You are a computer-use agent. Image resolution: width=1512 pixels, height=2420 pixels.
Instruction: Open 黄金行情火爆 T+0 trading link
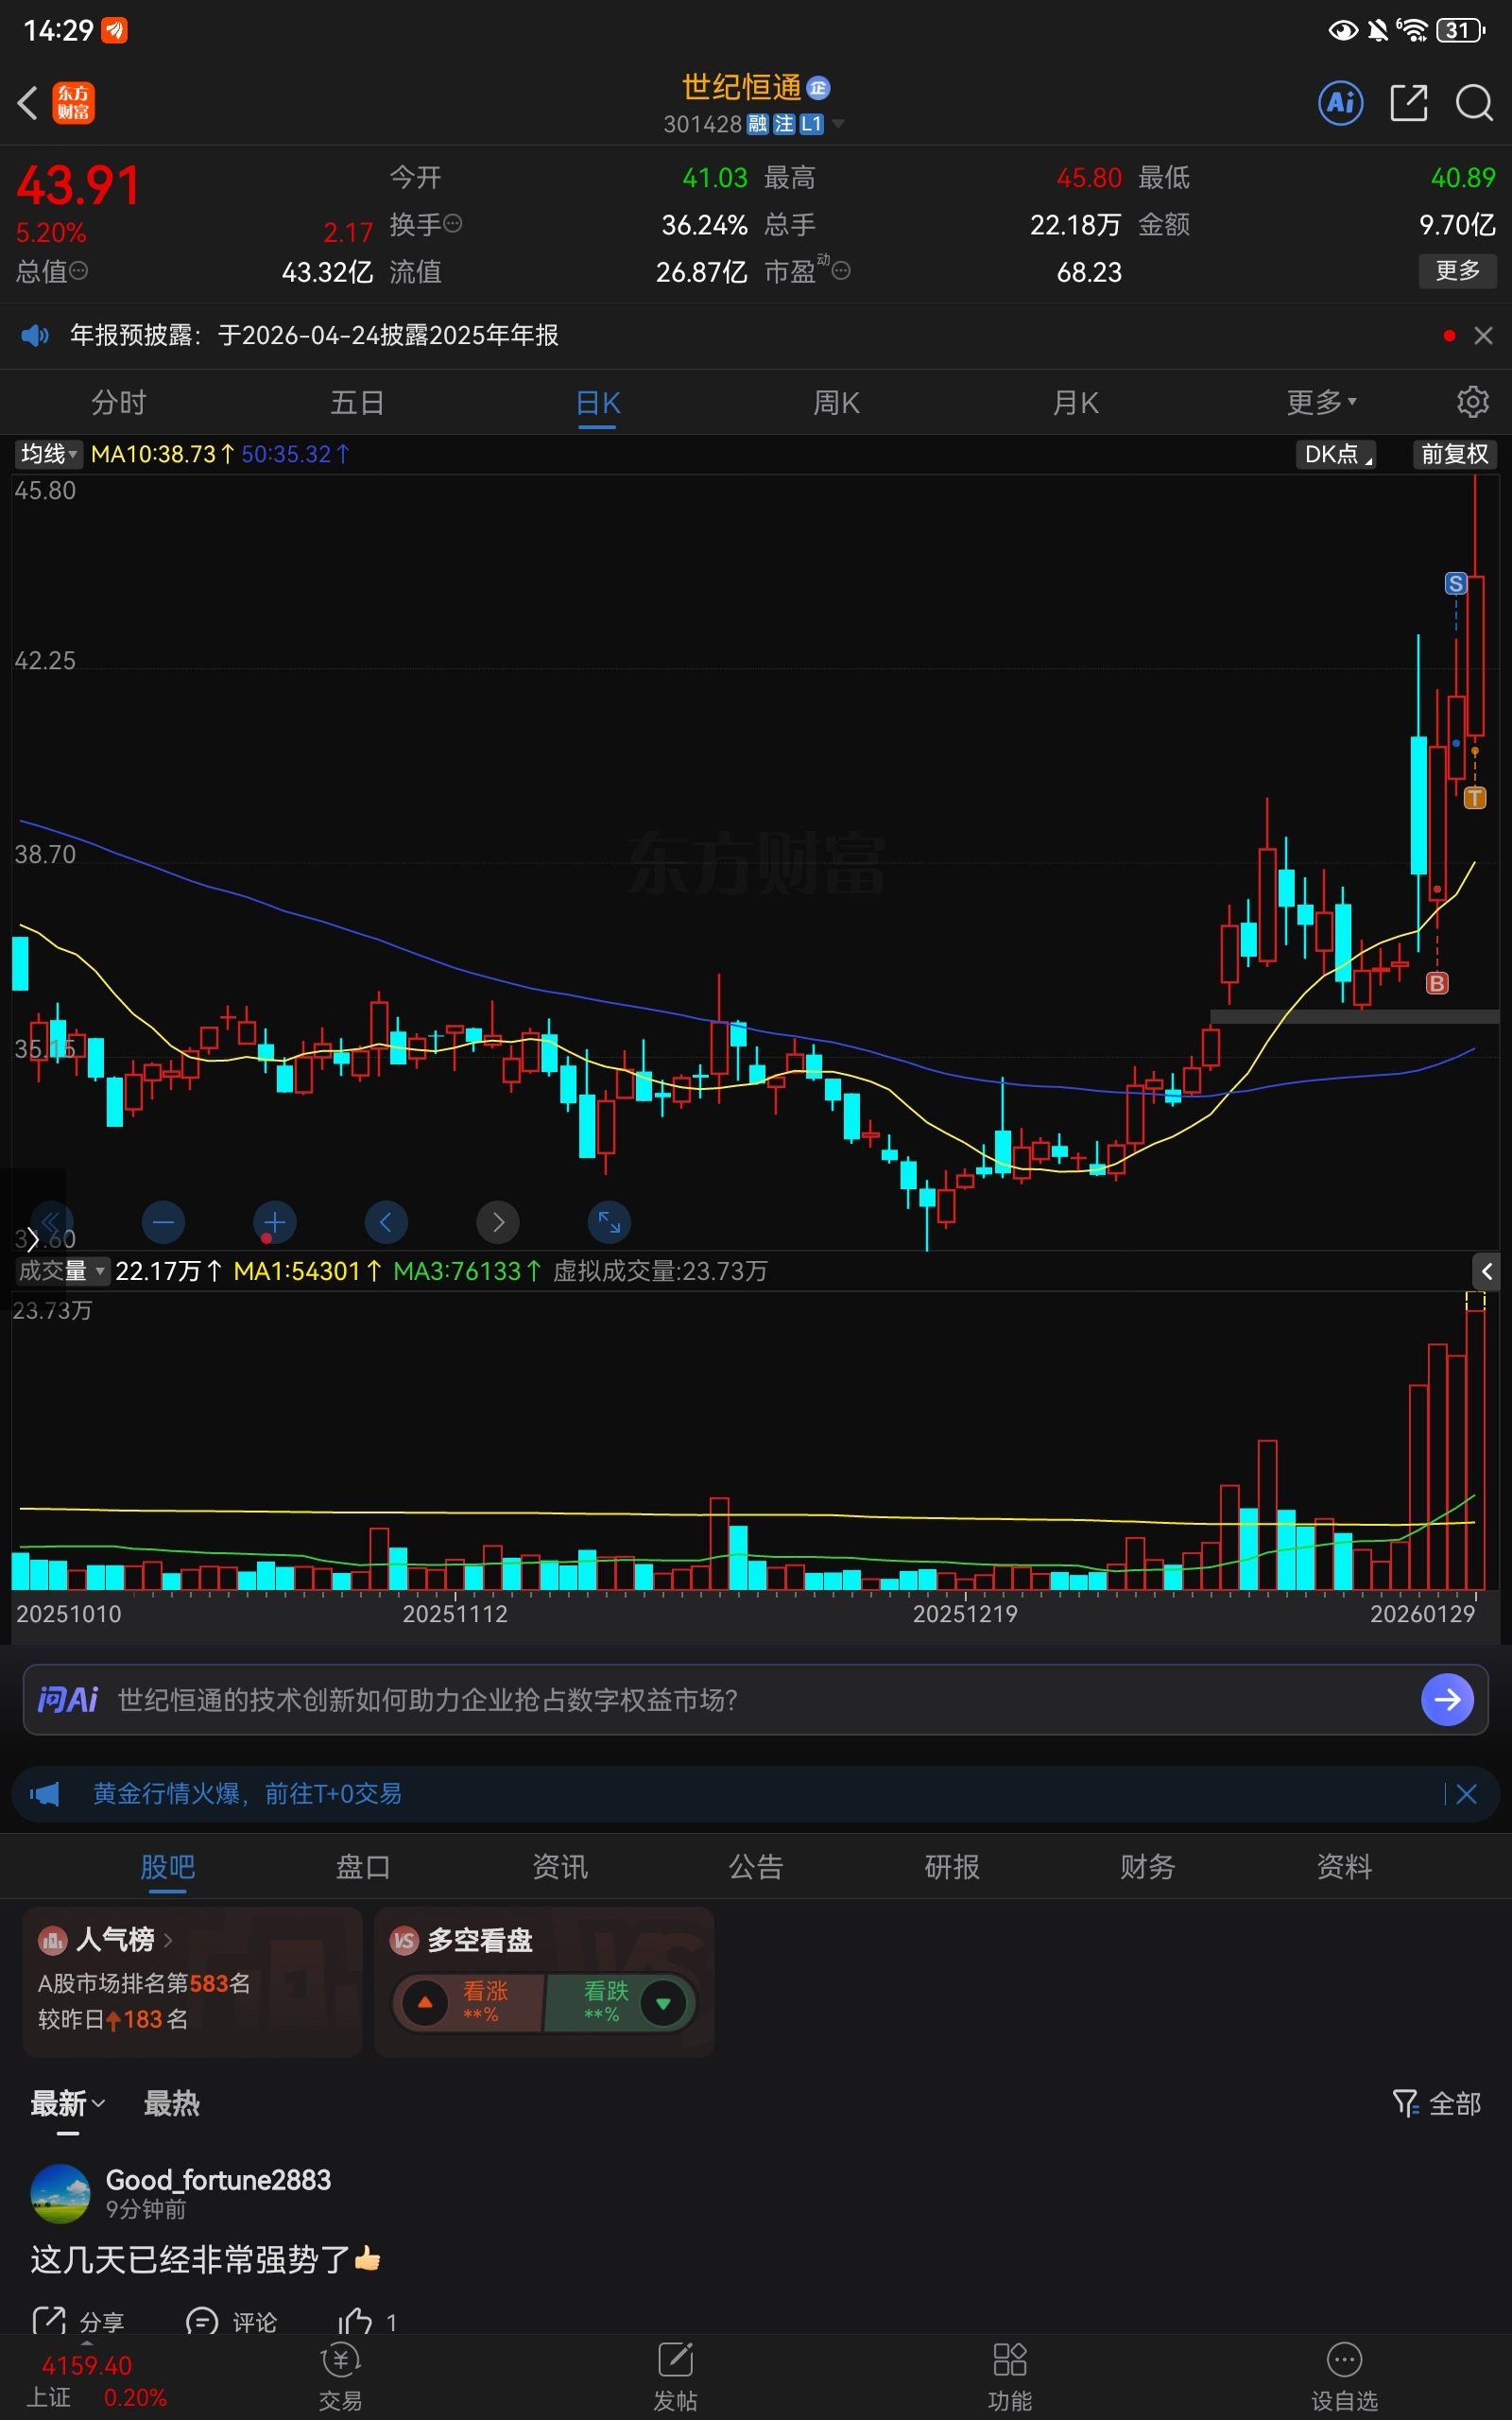pos(248,1794)
